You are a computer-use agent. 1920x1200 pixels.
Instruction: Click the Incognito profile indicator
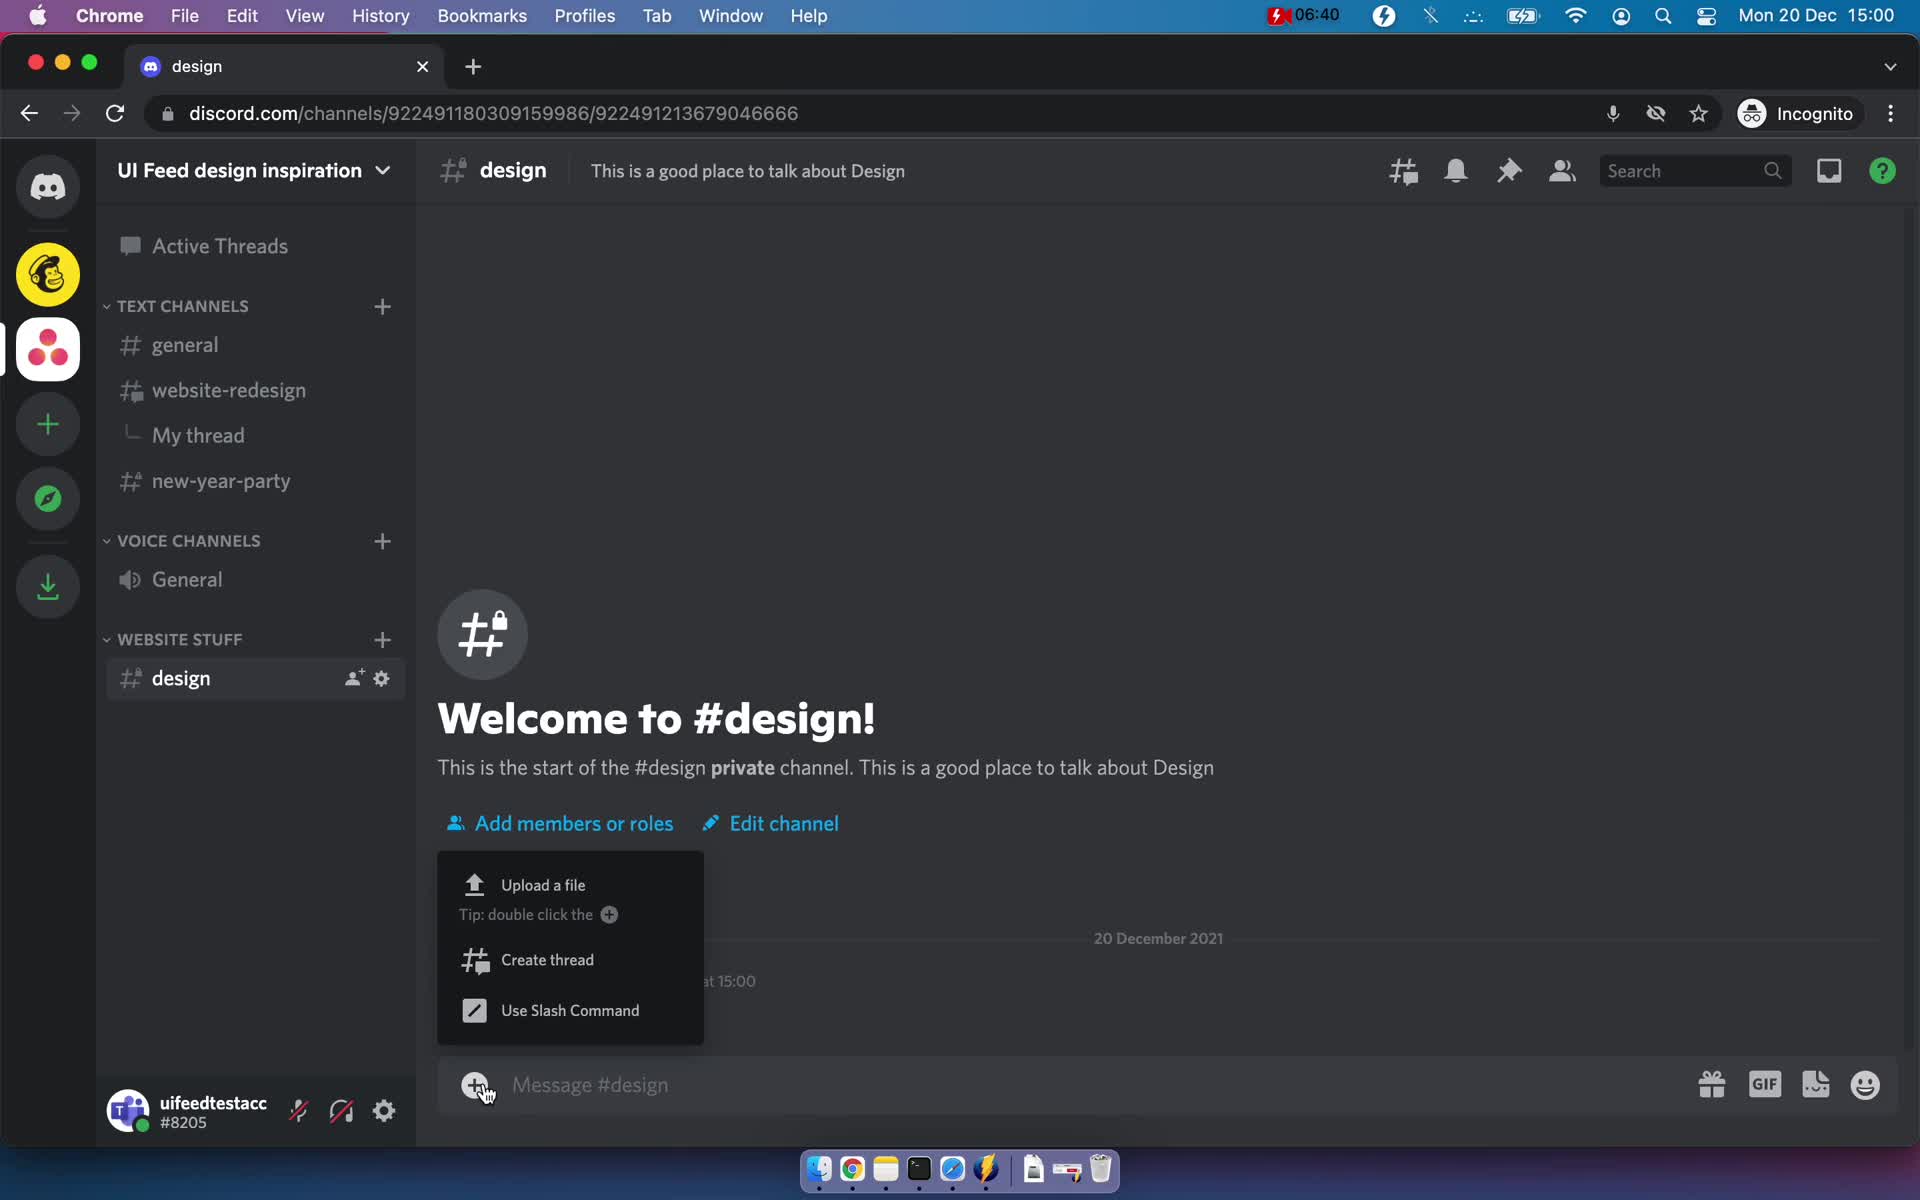(x=1796, y=113)
